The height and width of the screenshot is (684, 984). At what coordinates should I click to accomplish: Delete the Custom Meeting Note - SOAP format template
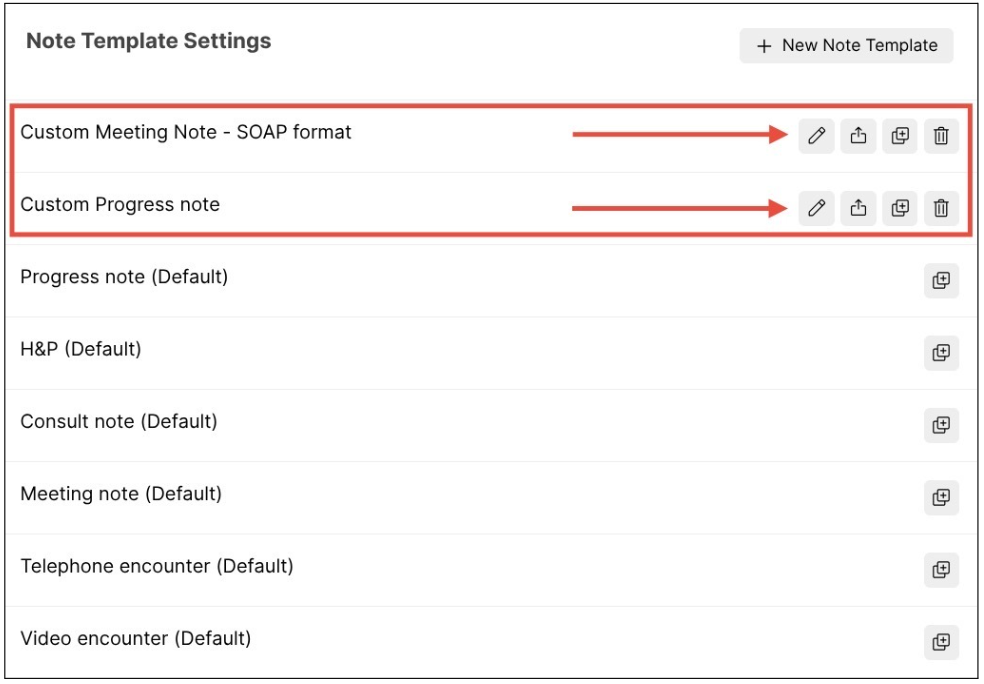coord(941,134)
